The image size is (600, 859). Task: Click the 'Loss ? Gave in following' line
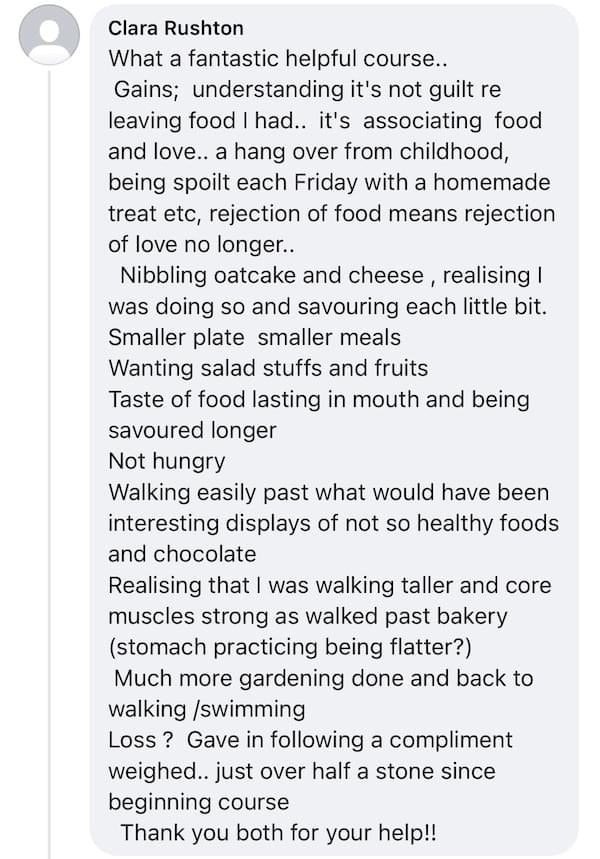310,740
